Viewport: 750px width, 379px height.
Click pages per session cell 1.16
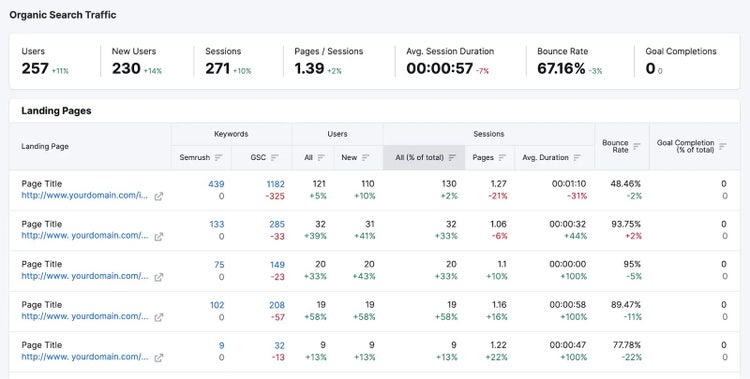pos(498,305)
